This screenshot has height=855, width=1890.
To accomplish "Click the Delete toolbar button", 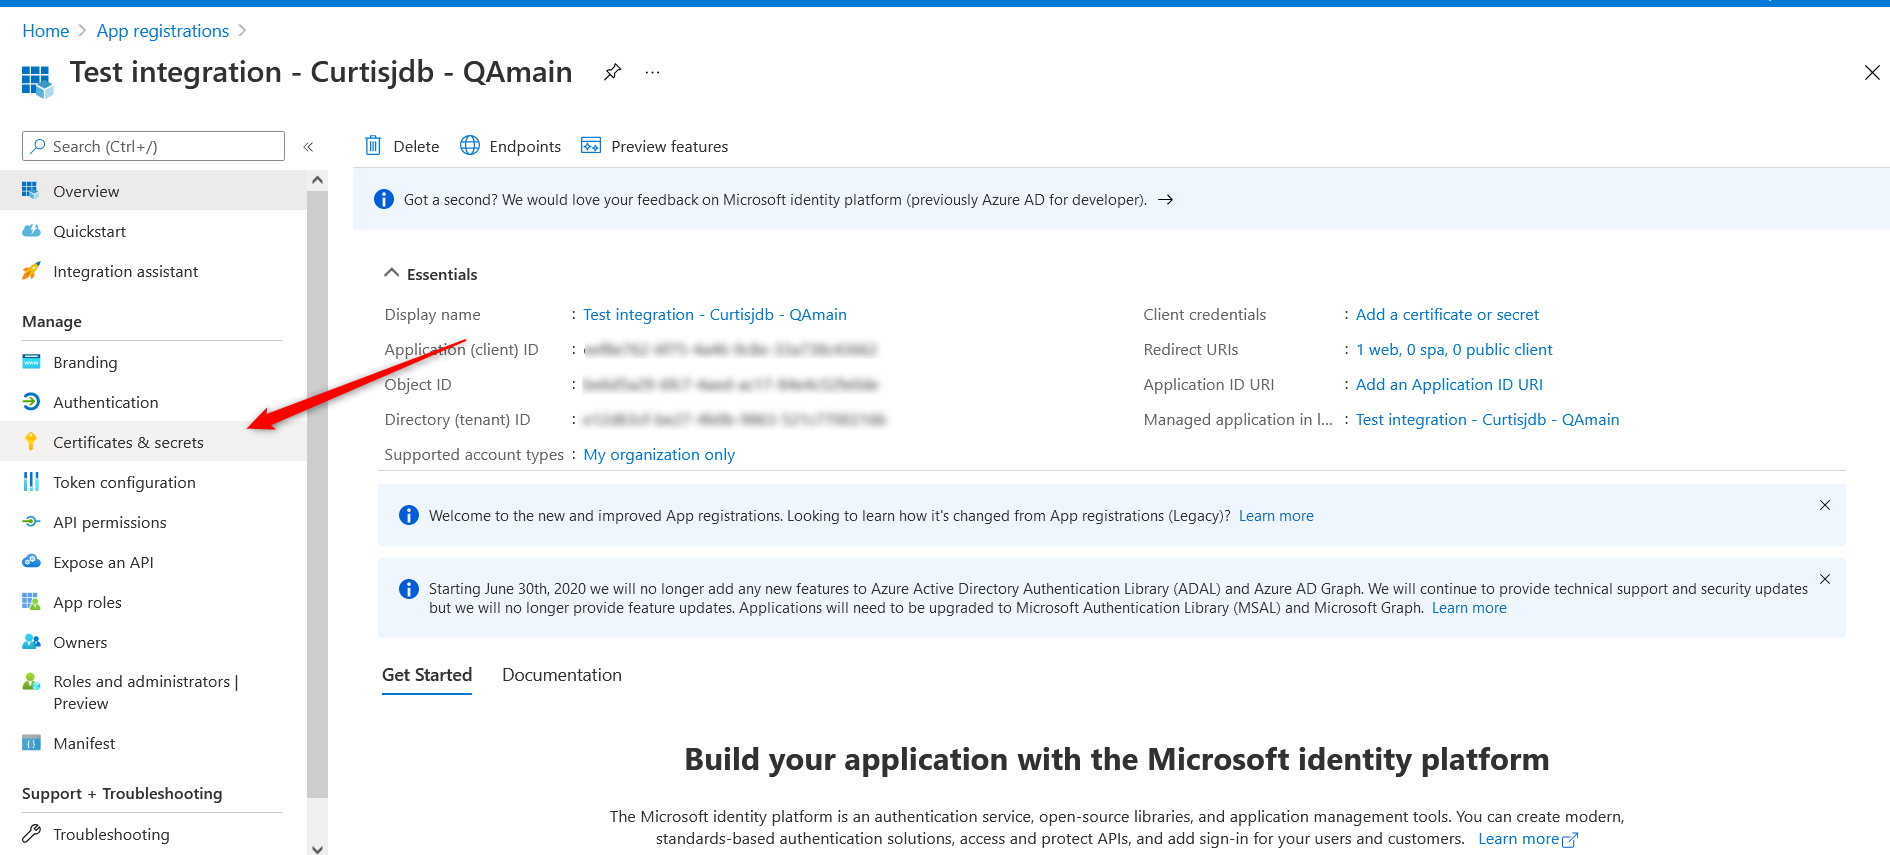I will 402,146.
